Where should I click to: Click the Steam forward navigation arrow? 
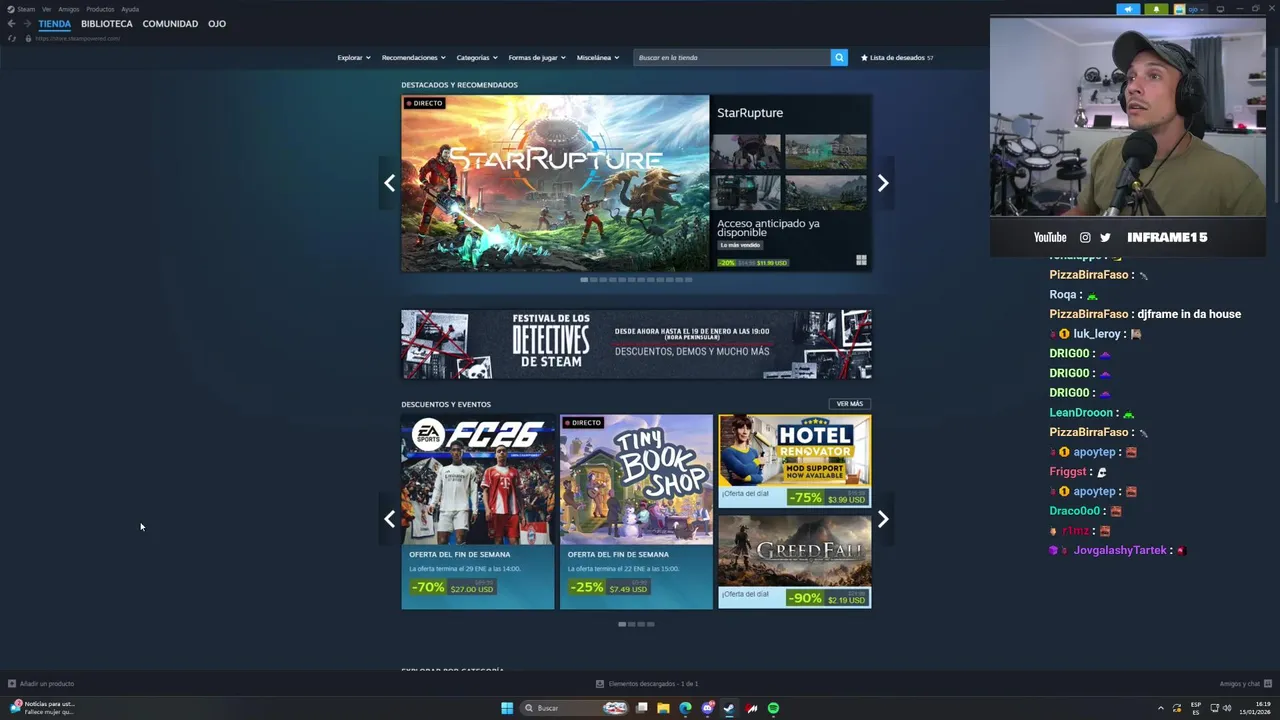click(x=26, y=24)
